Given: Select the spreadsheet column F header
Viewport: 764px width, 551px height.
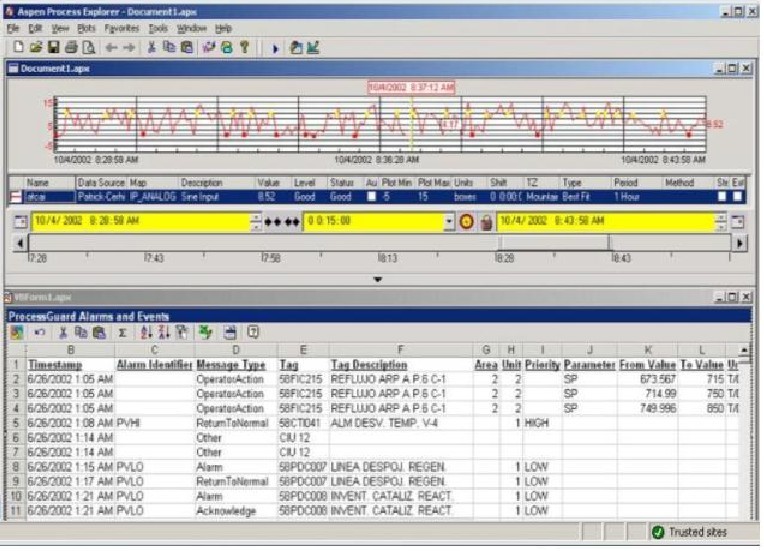Looking at the screenshot, I should (401, 350).
